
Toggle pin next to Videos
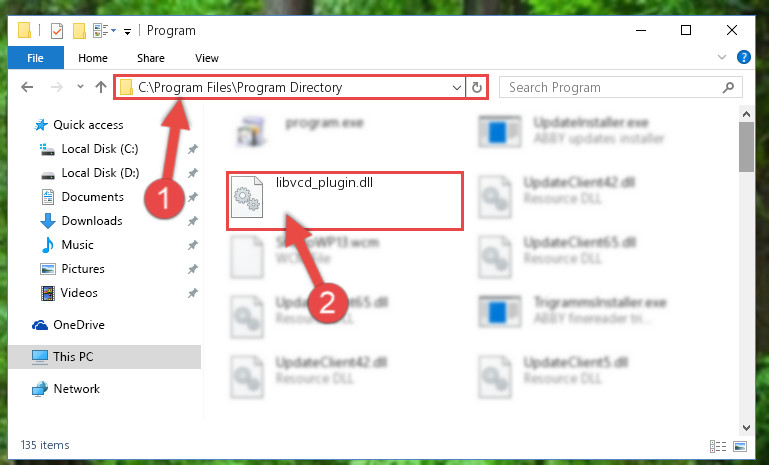193,293
